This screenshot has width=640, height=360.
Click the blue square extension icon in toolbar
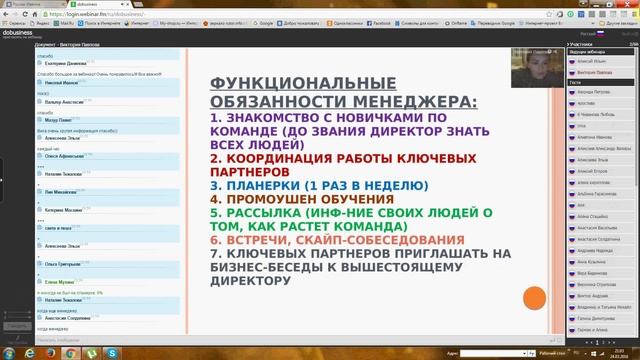tap(581, 14)
